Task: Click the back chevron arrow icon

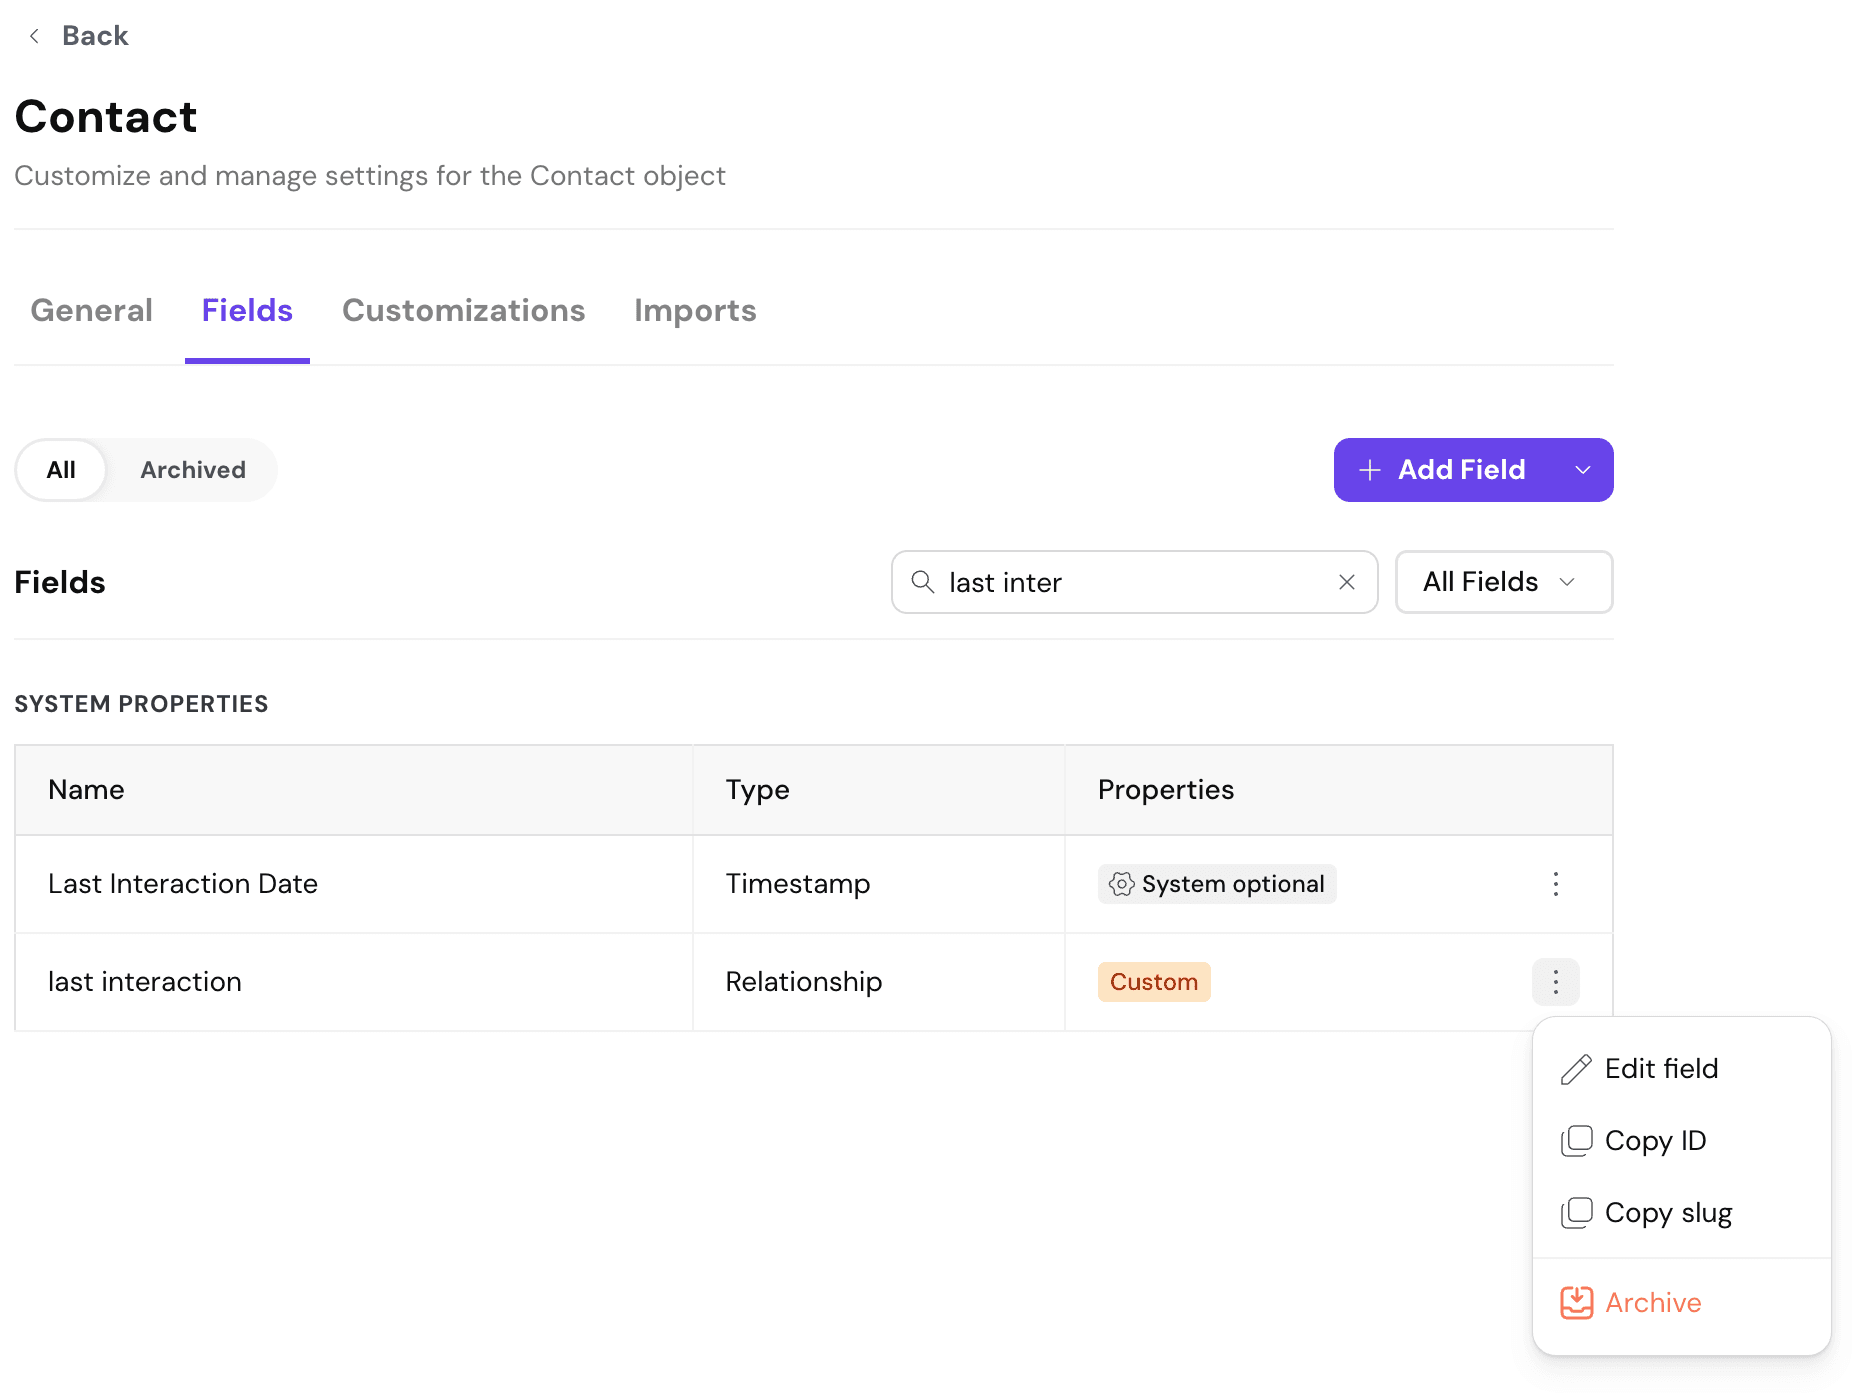Action: 34,36
